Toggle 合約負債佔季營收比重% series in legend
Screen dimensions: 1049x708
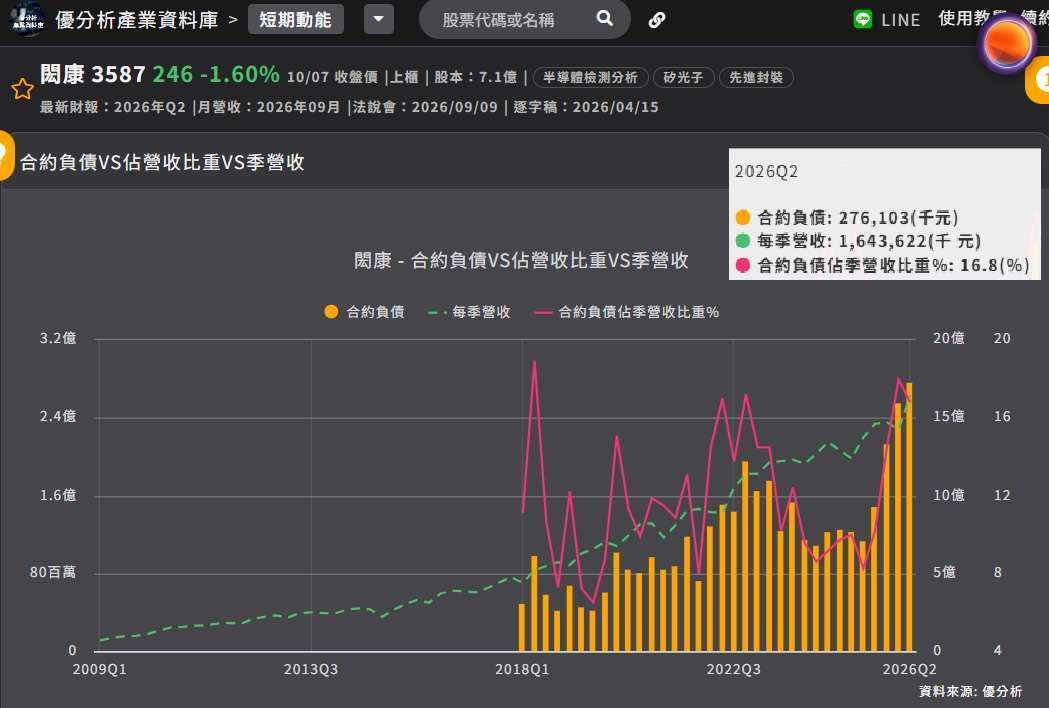click(626, 312)
